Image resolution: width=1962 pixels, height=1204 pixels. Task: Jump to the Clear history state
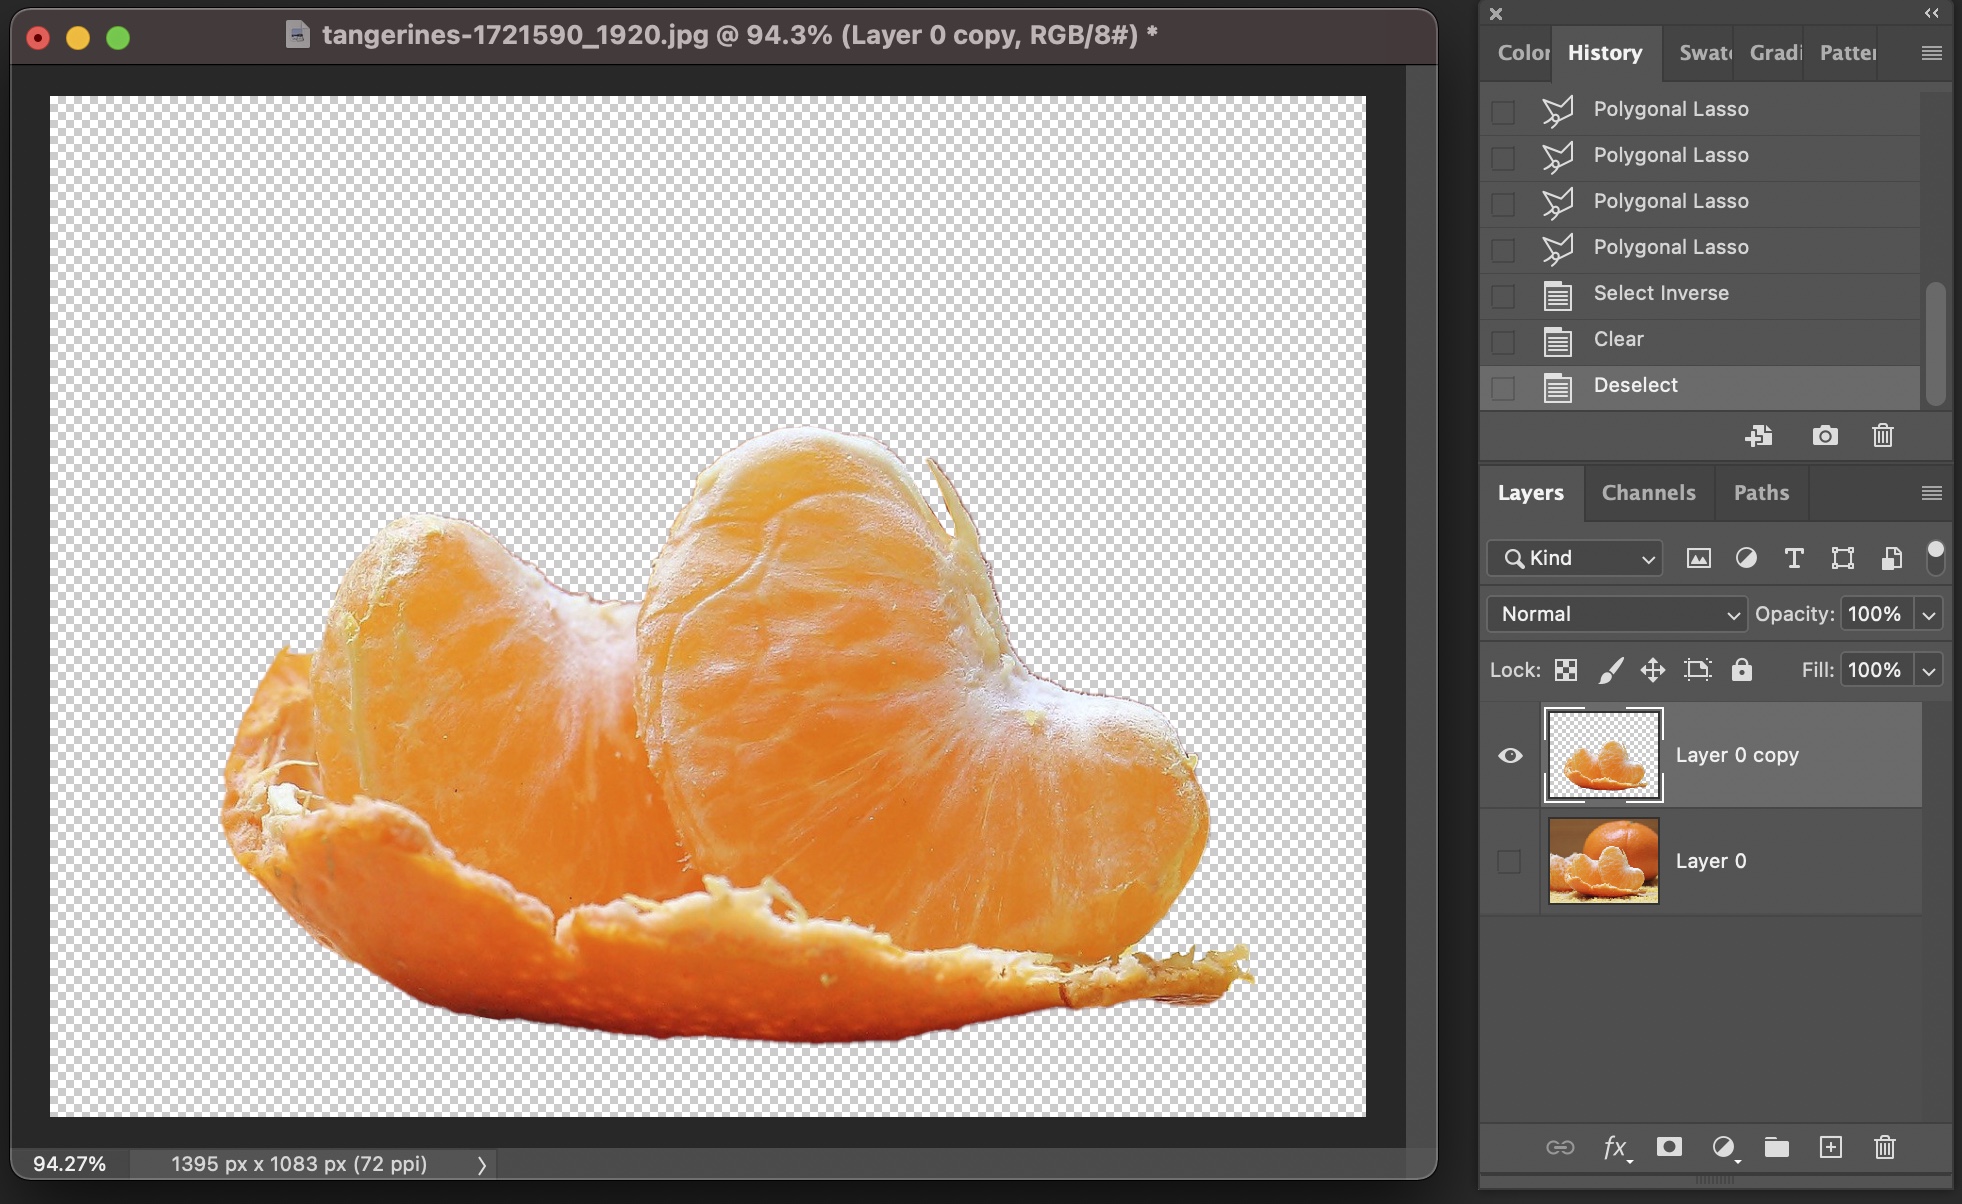click(1618, 339)
